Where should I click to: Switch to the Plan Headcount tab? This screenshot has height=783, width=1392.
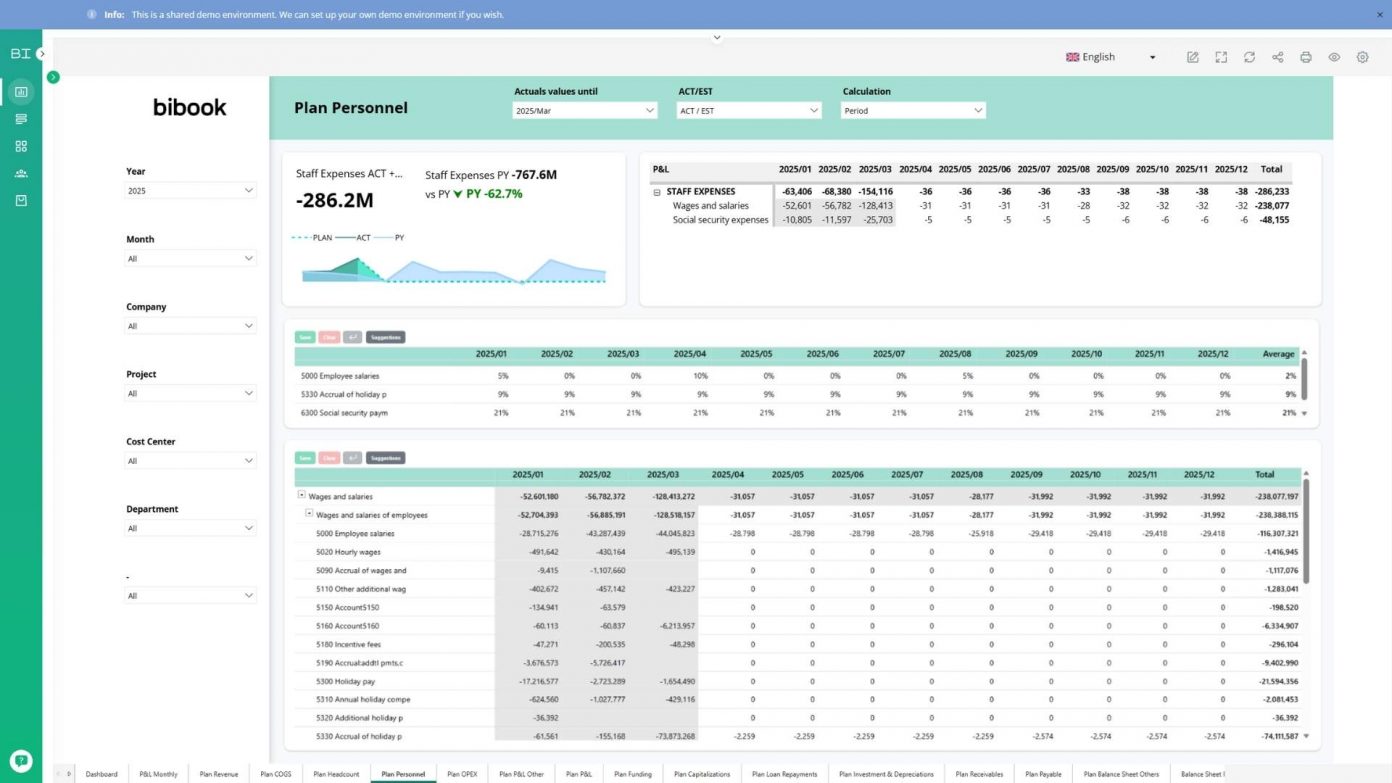[x=336, y=774]
